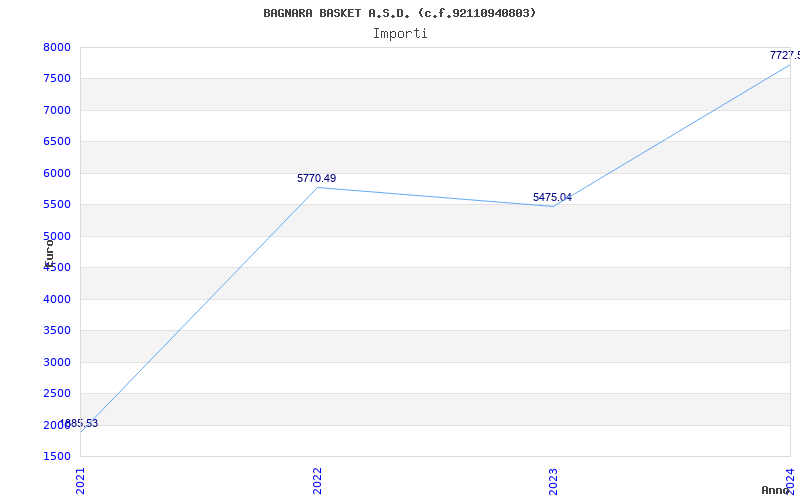
Task: Click the 2024 x-axis label
Action: click(790, 481)
